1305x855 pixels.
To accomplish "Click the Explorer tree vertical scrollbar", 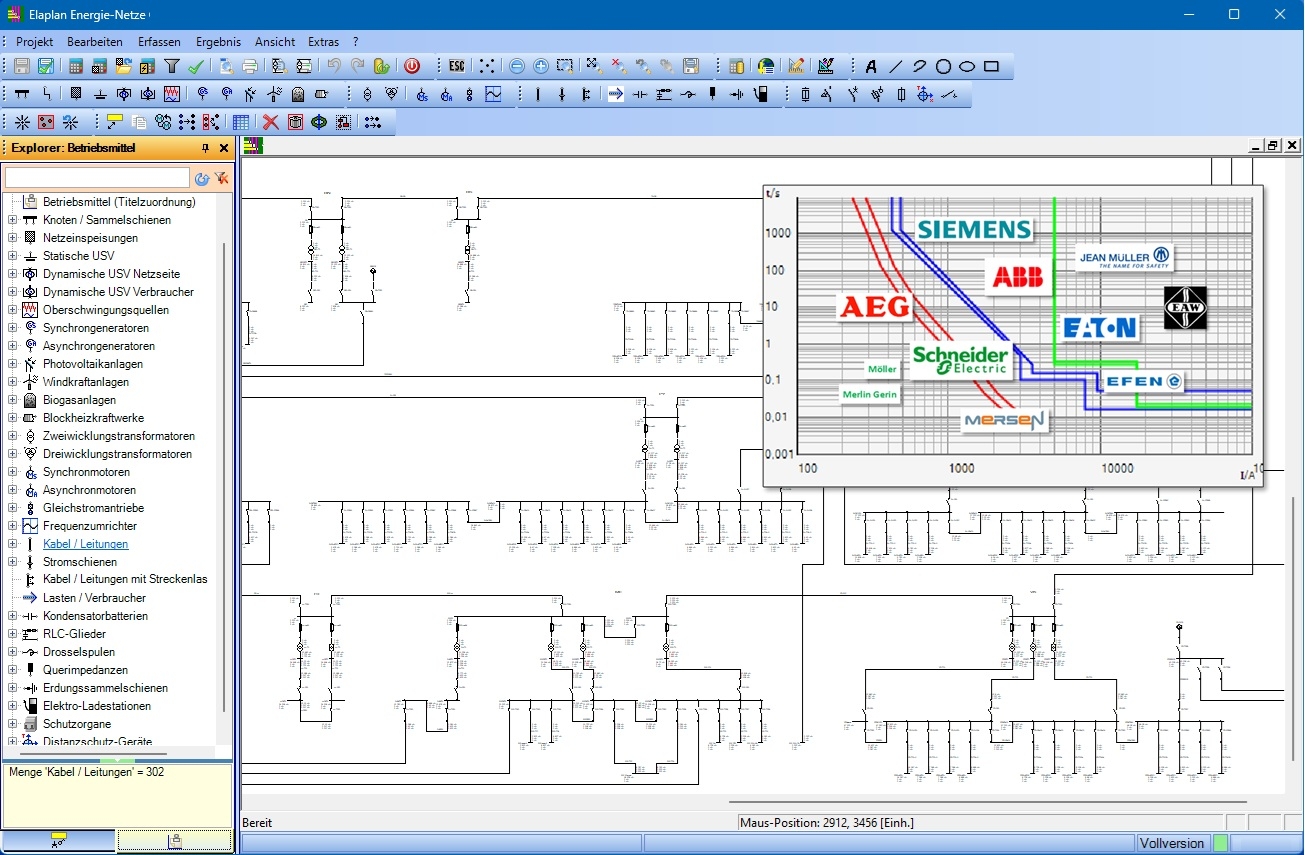I will coord(224,475).
